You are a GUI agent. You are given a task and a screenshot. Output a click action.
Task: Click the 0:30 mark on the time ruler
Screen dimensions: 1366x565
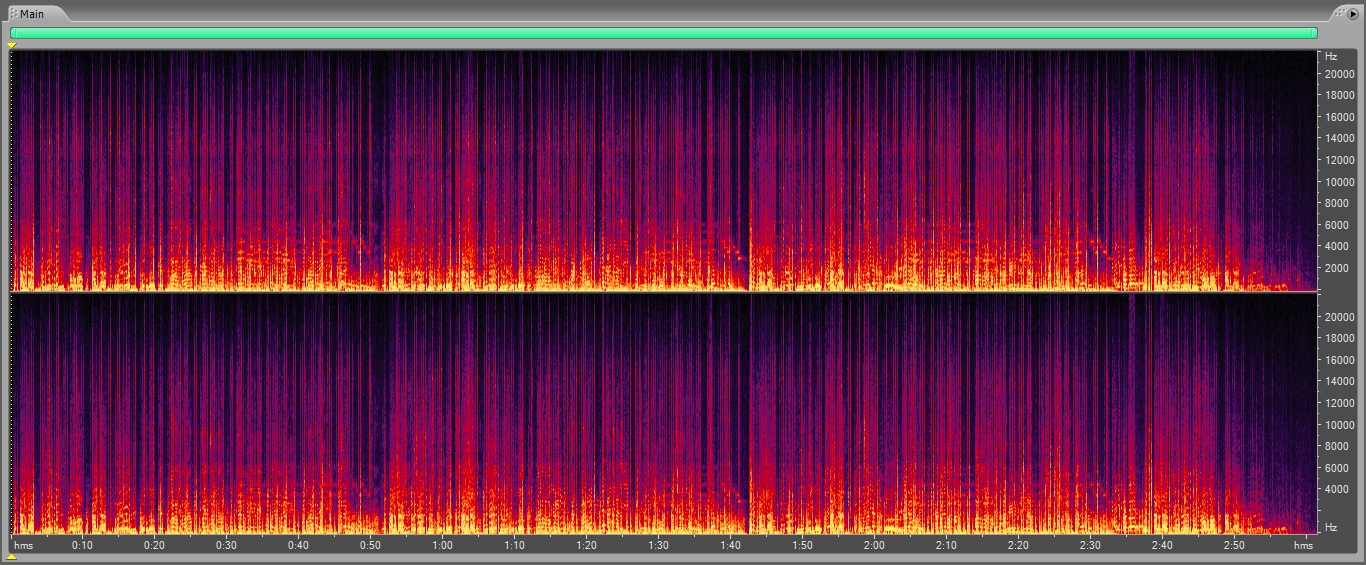227,545
